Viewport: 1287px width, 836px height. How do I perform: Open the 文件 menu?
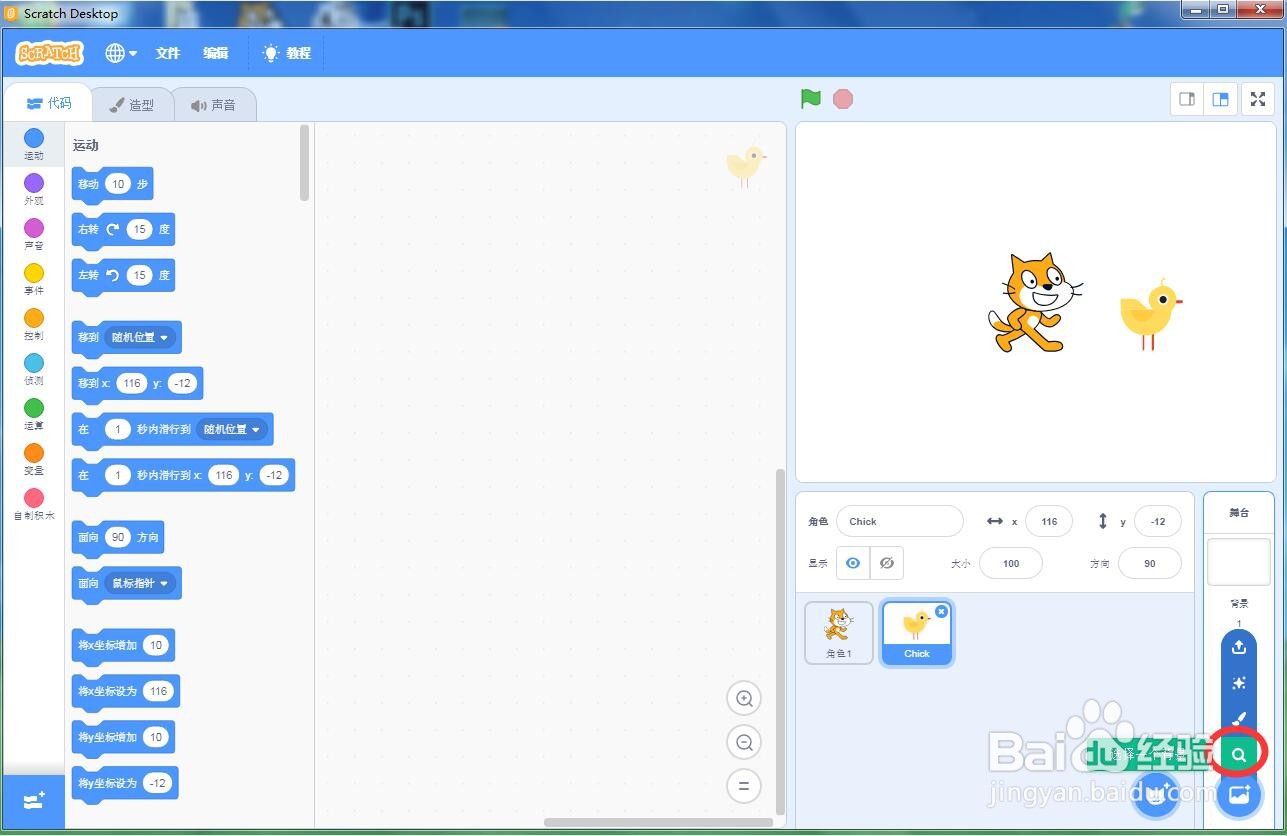tap(168, 53)
